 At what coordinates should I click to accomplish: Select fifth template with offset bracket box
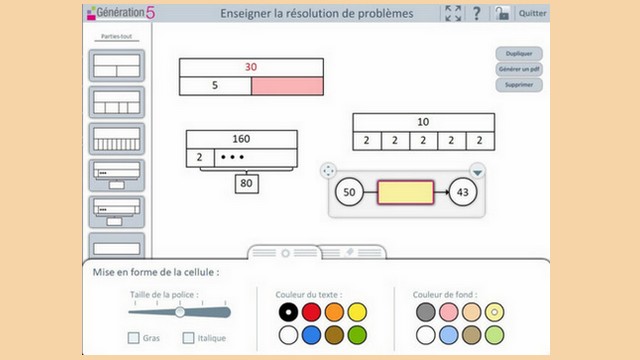(x=117, y=212)
